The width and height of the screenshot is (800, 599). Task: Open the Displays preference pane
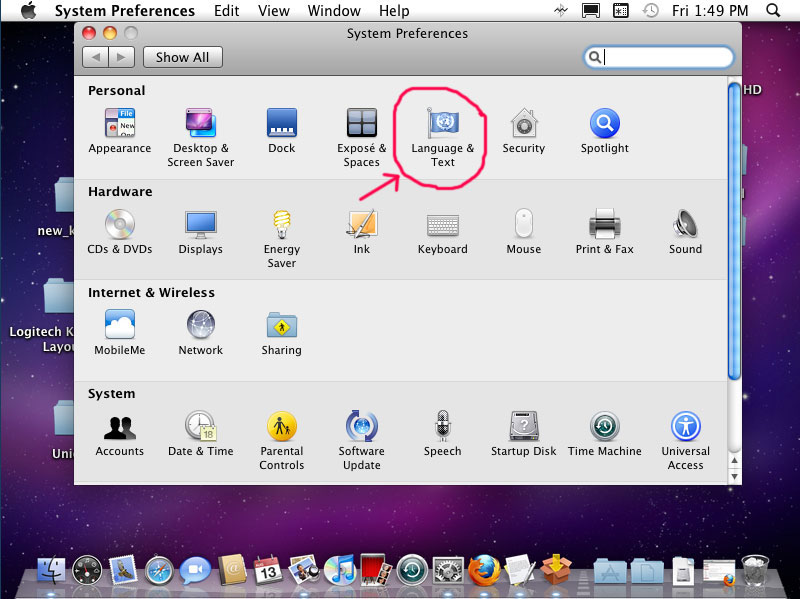point(201,232)
